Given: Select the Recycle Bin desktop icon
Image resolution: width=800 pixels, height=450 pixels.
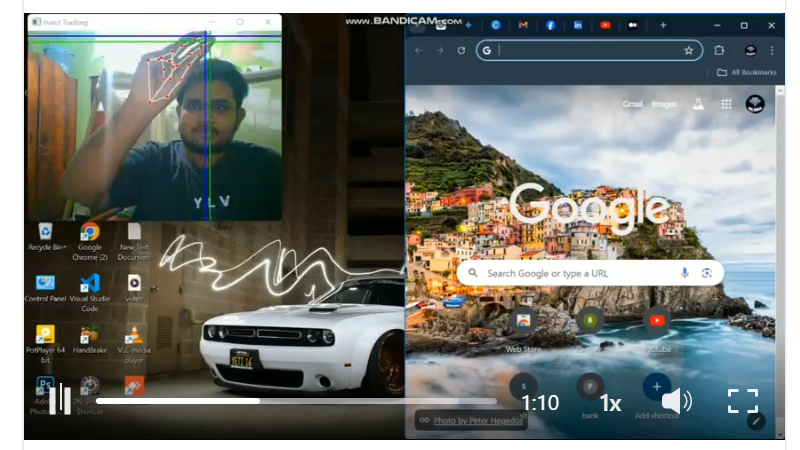Looking at the screenshot, I should pyautogui.click(x=46, y=237).
